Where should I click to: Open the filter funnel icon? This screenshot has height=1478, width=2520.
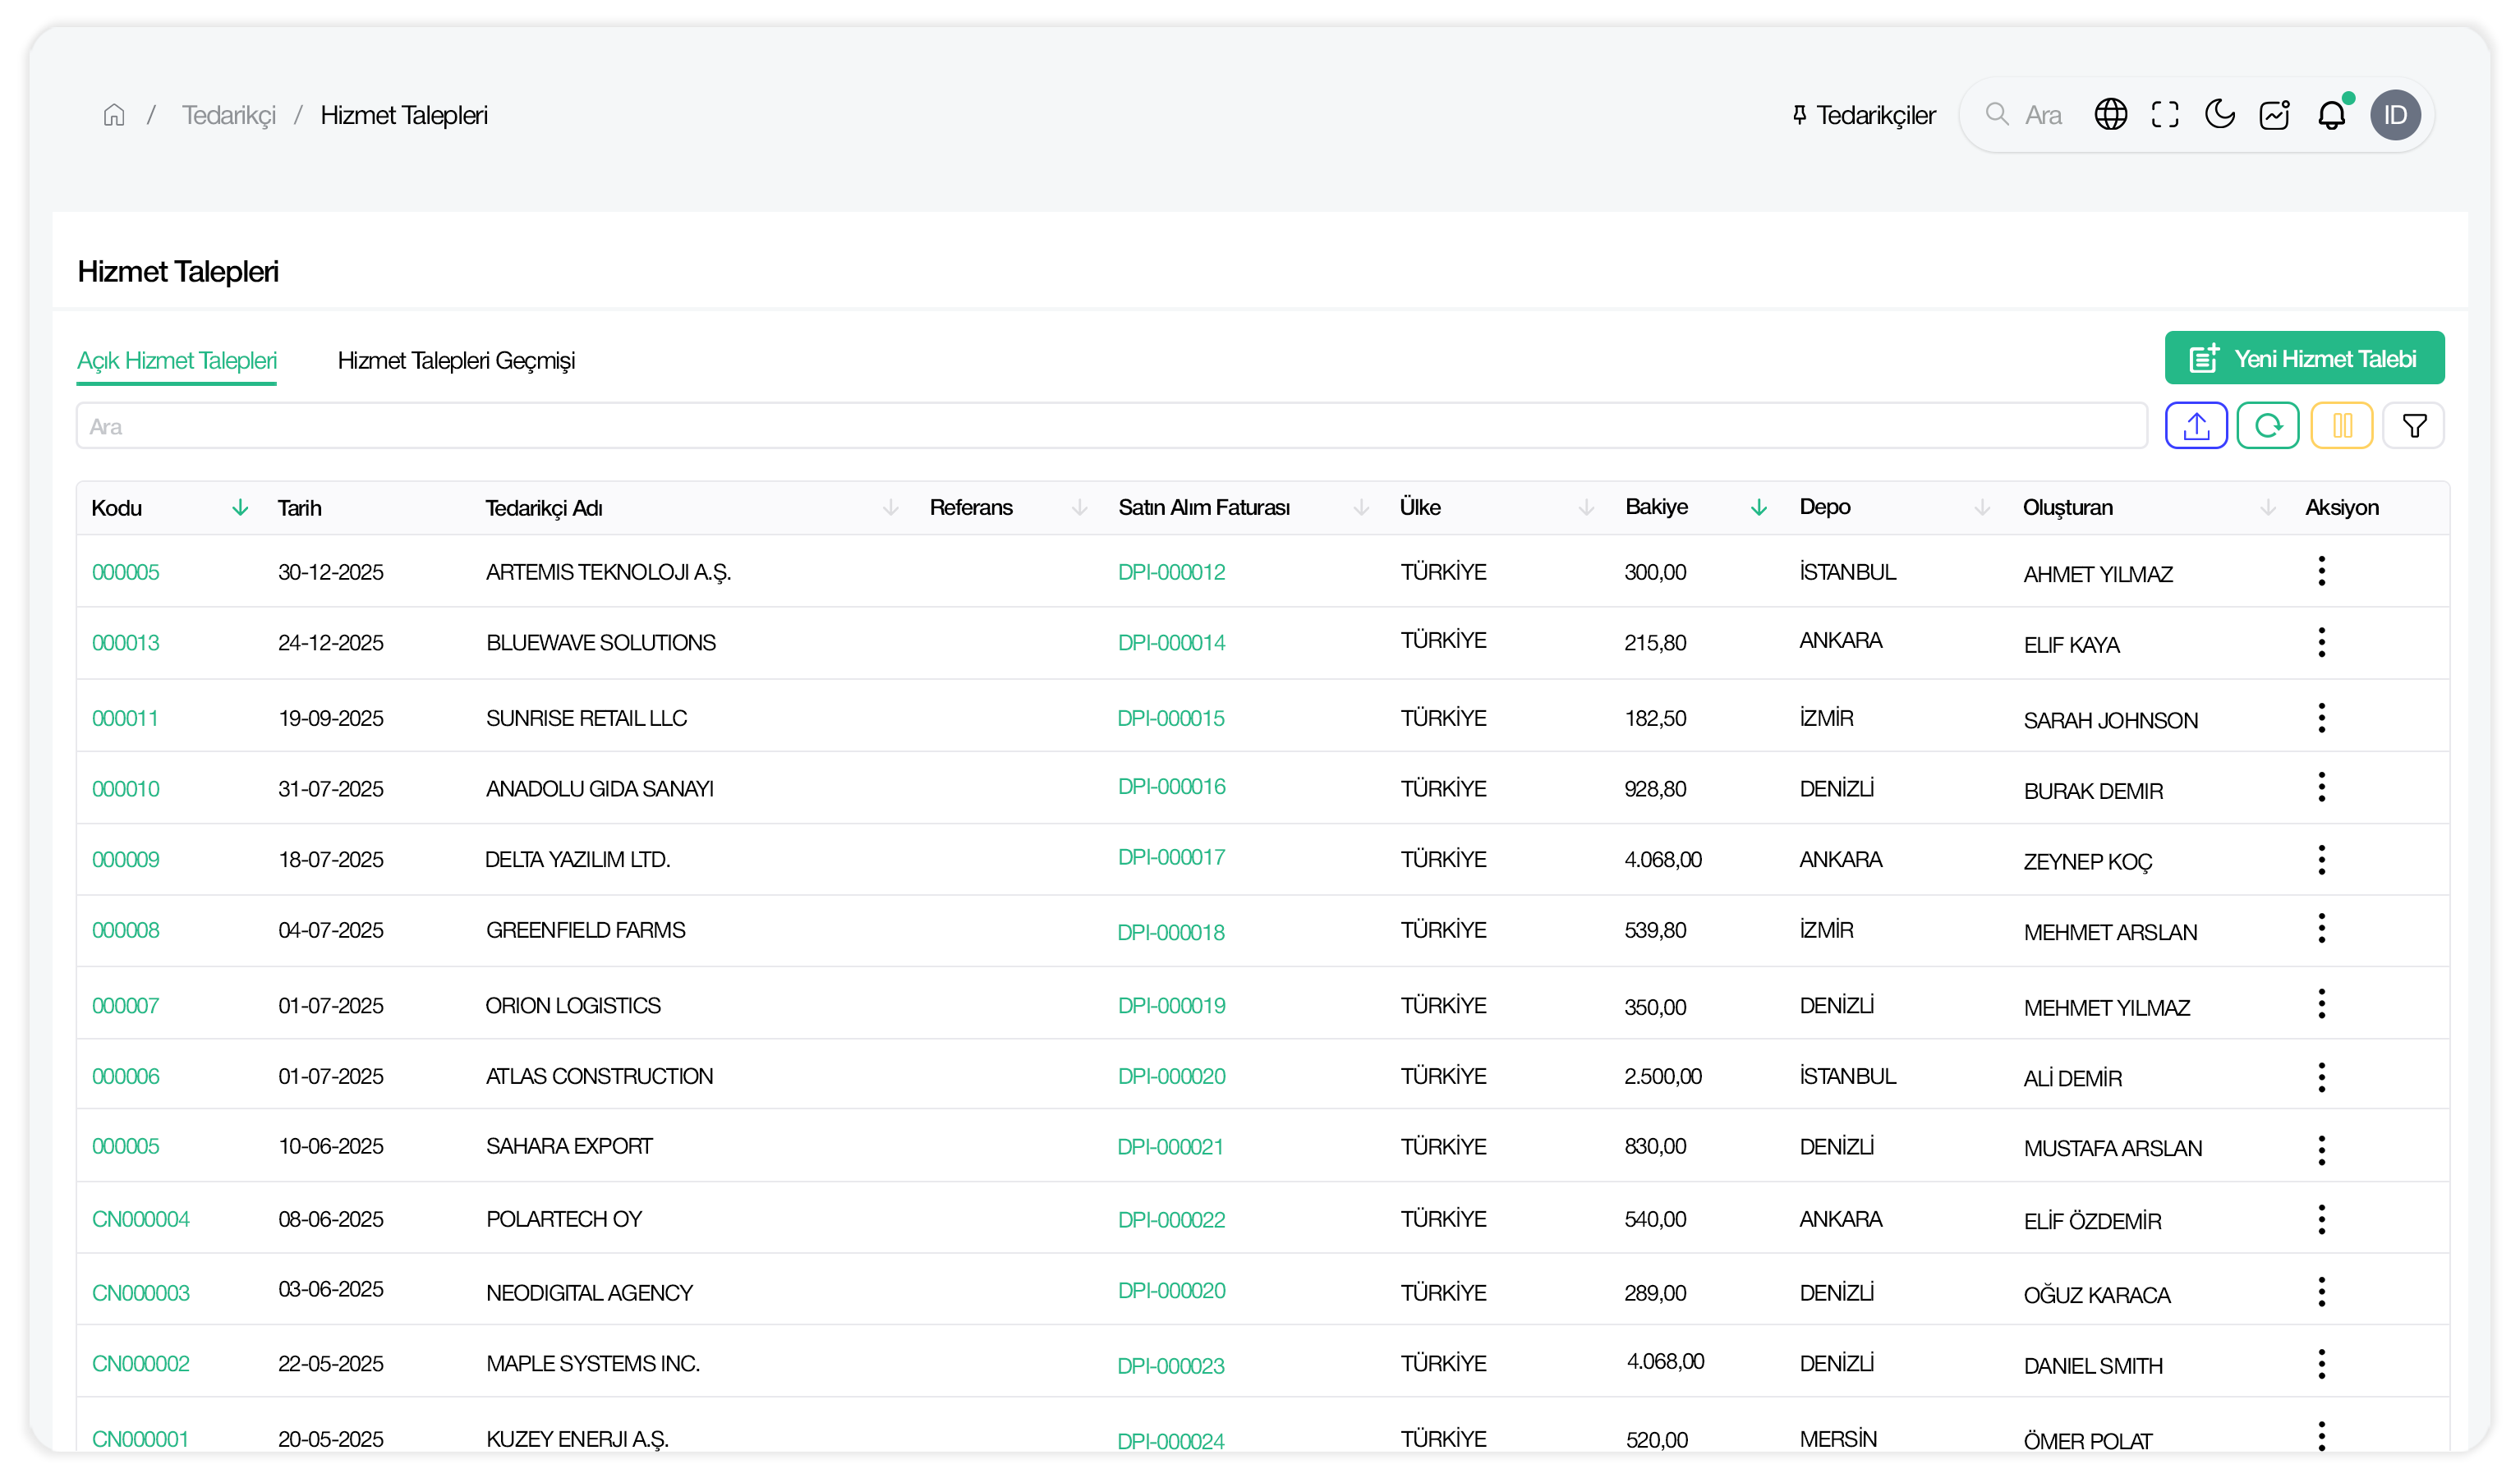pyautogui.click(x=2414, y=426)
